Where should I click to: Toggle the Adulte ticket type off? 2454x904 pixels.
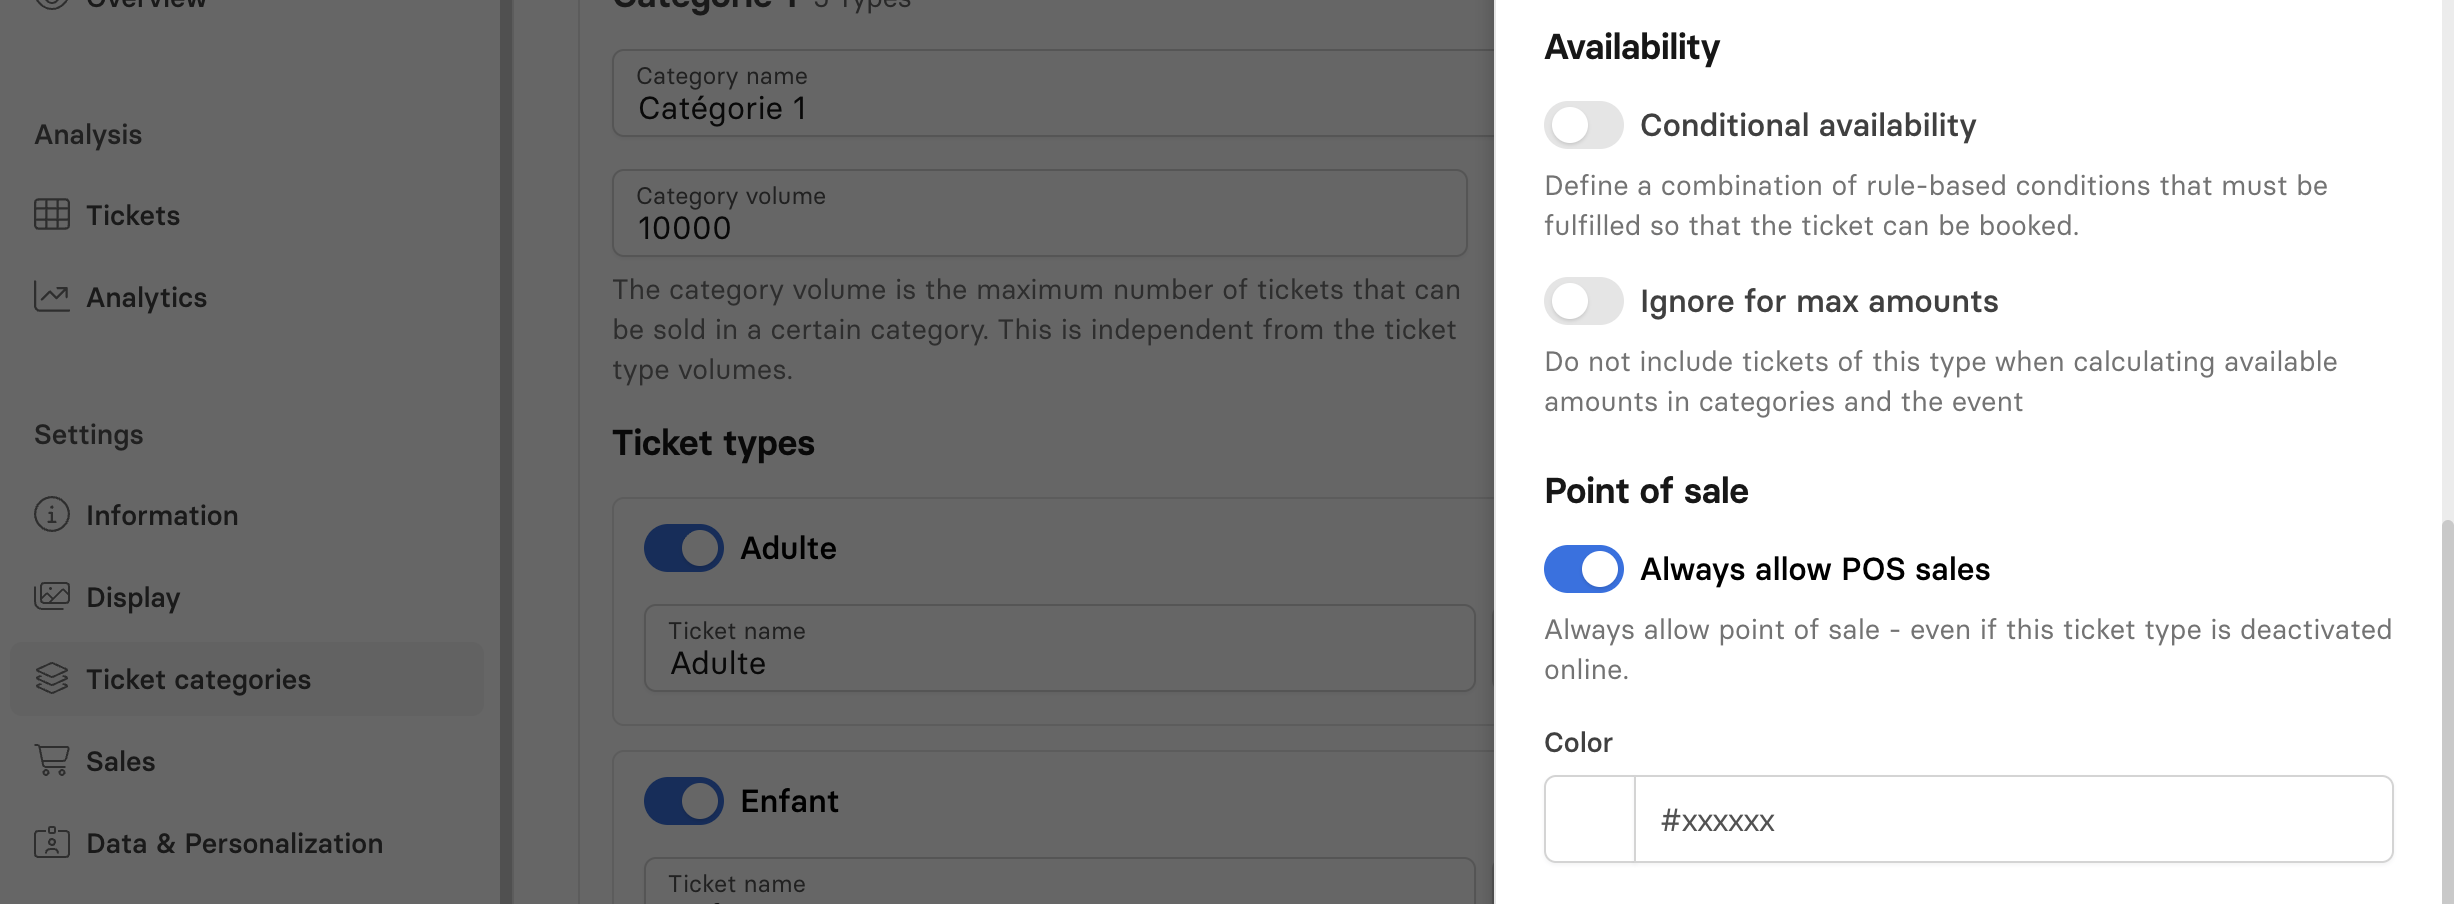pyautogui.click(x=683, y=548)
